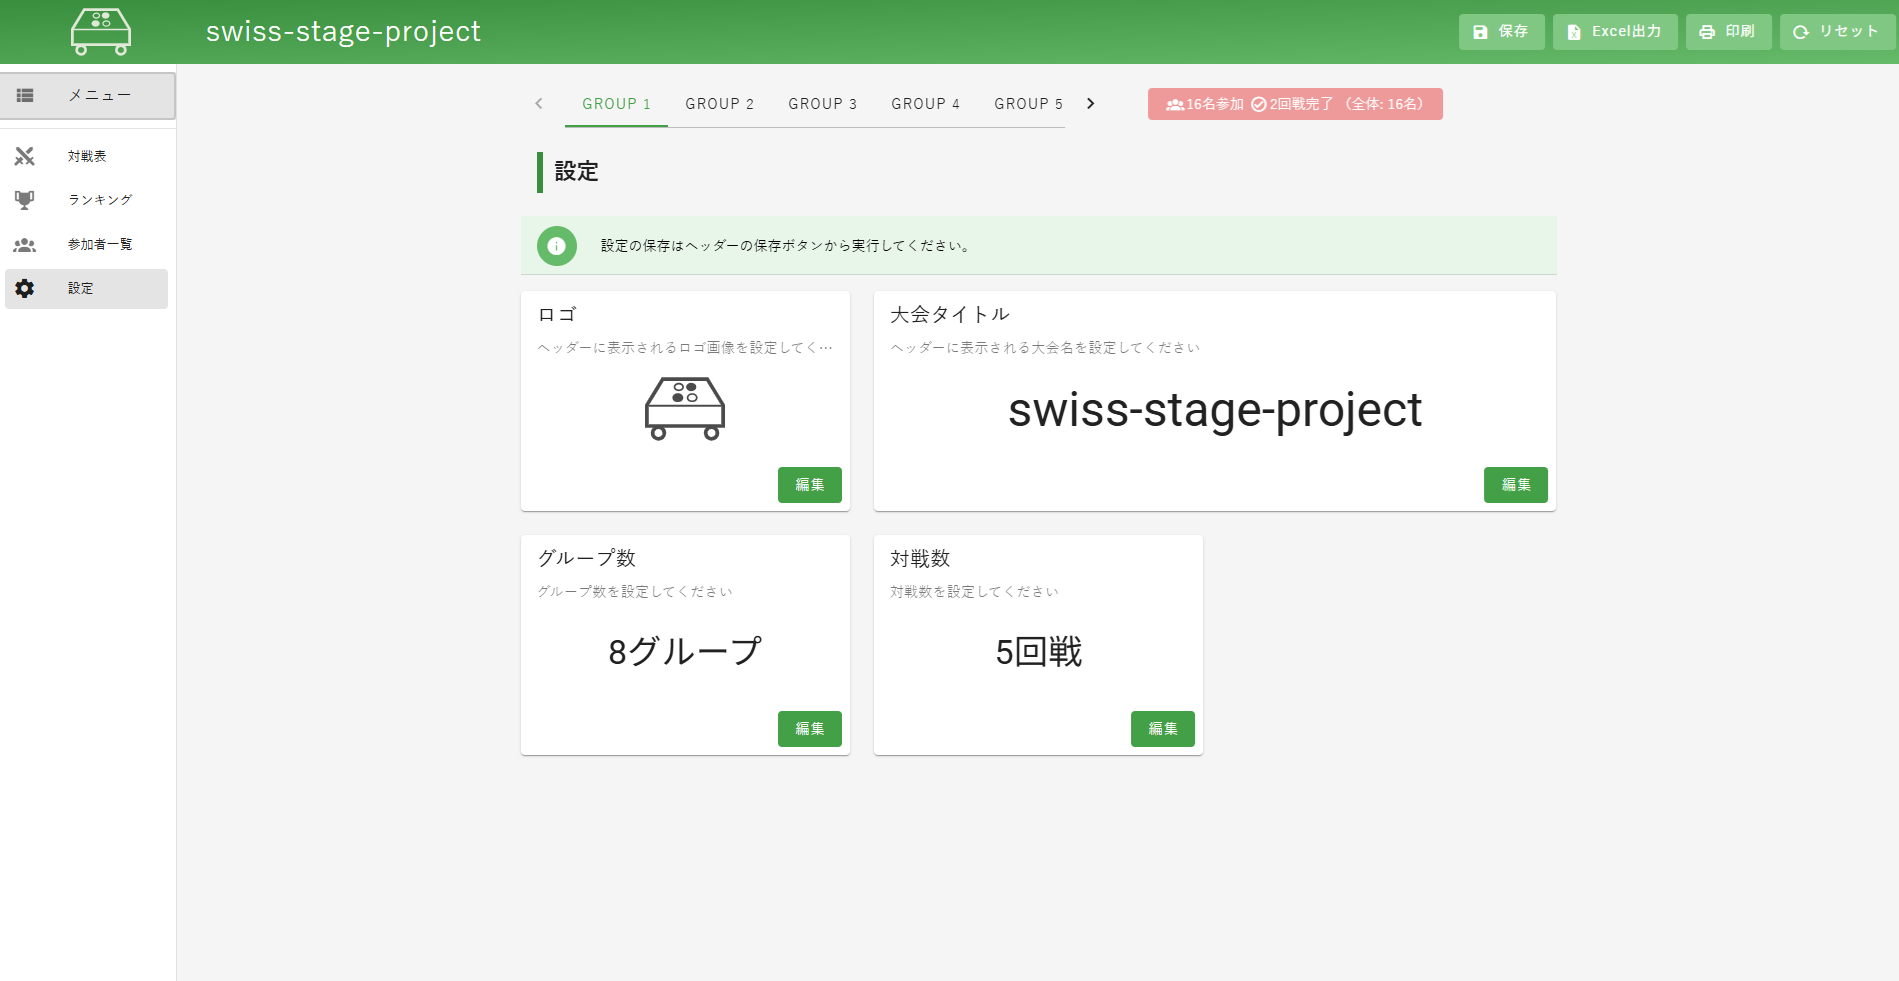The width and height of the screenshot is (1899, 981).
Task: Click the menu list icon in sidebar
Action: pos(25,96)
